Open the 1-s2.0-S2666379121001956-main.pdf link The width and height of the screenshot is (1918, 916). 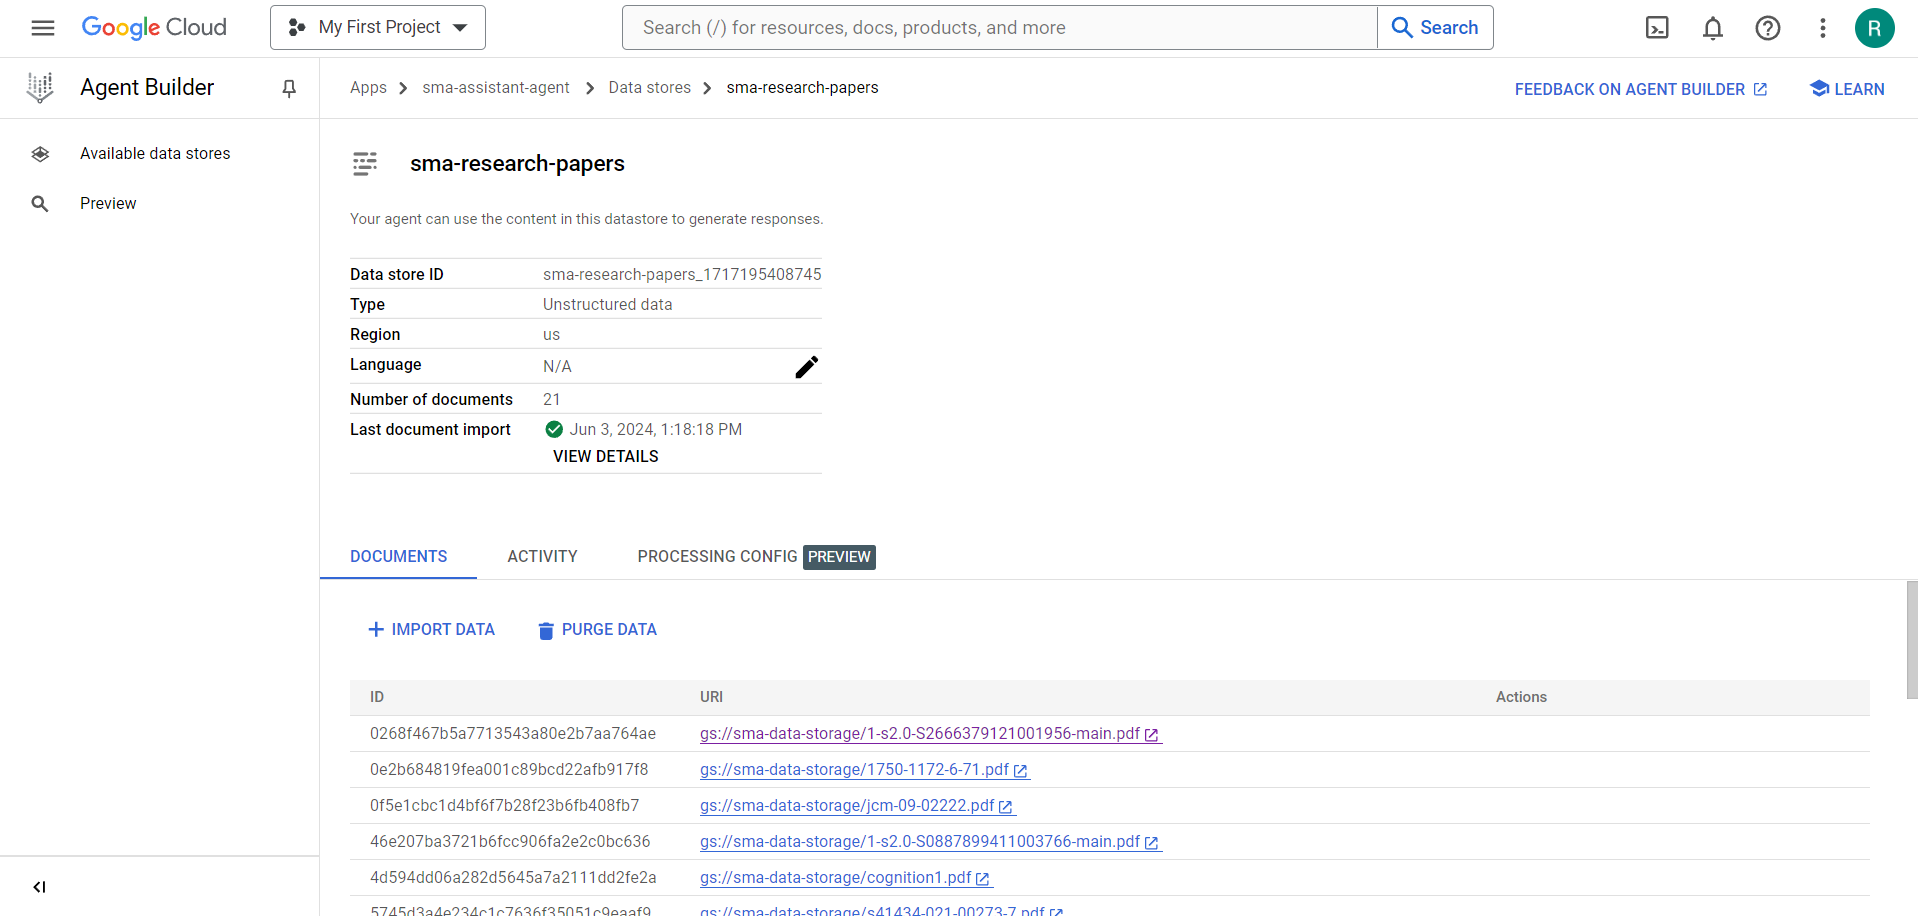point(929,734)
